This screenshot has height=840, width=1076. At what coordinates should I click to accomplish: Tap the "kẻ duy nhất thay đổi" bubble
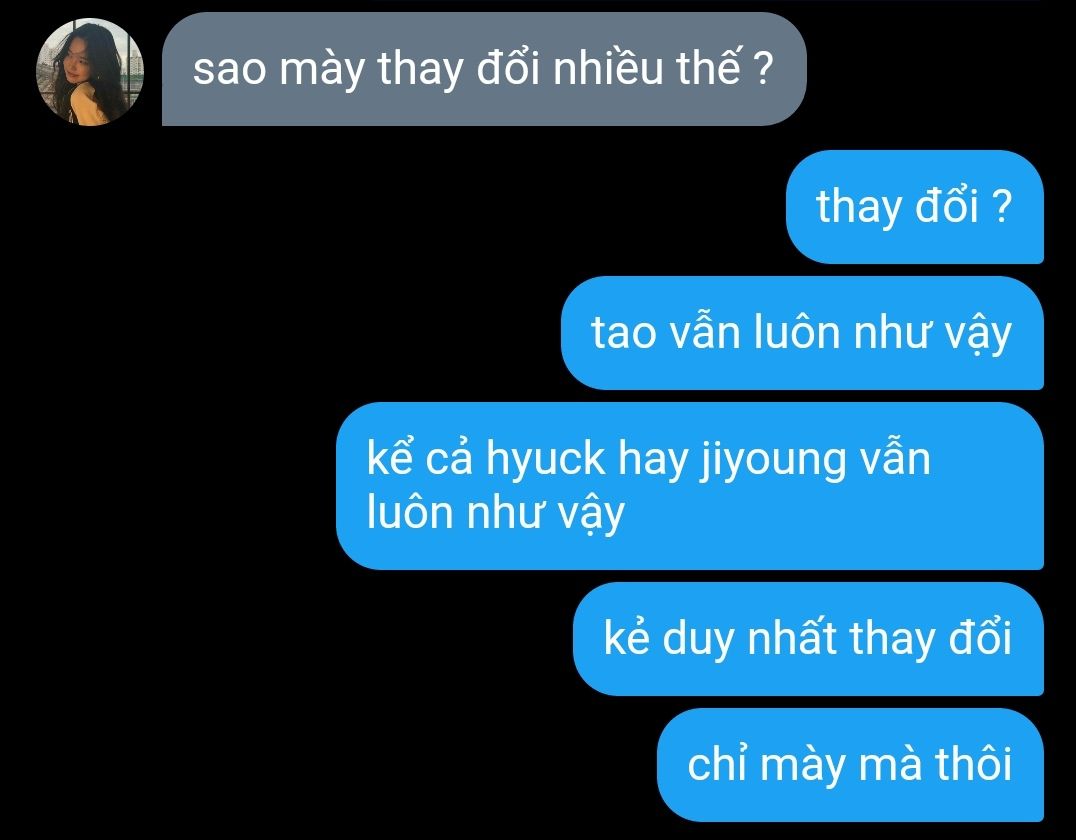pos(808,639)
